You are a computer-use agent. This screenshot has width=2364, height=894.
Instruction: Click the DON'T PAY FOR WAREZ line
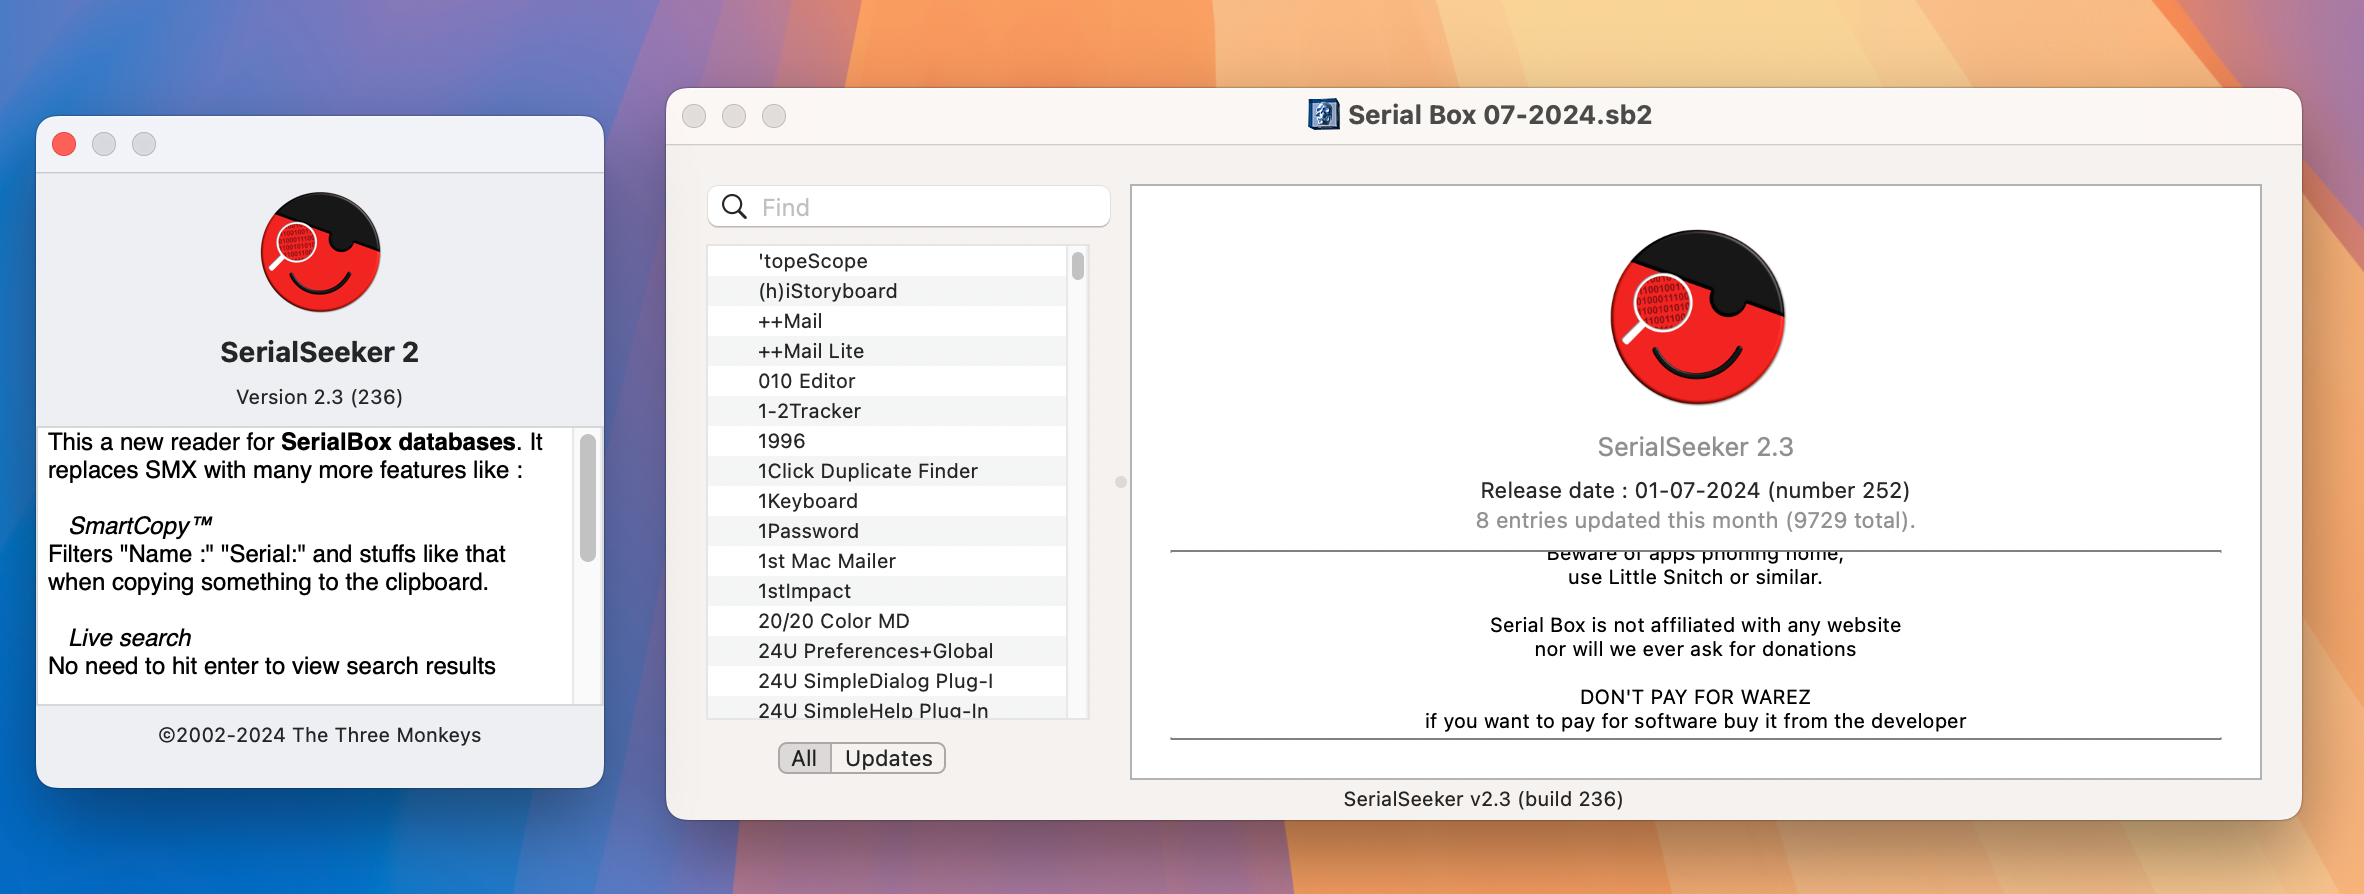pyautogui.click(x=1695, y=697)
